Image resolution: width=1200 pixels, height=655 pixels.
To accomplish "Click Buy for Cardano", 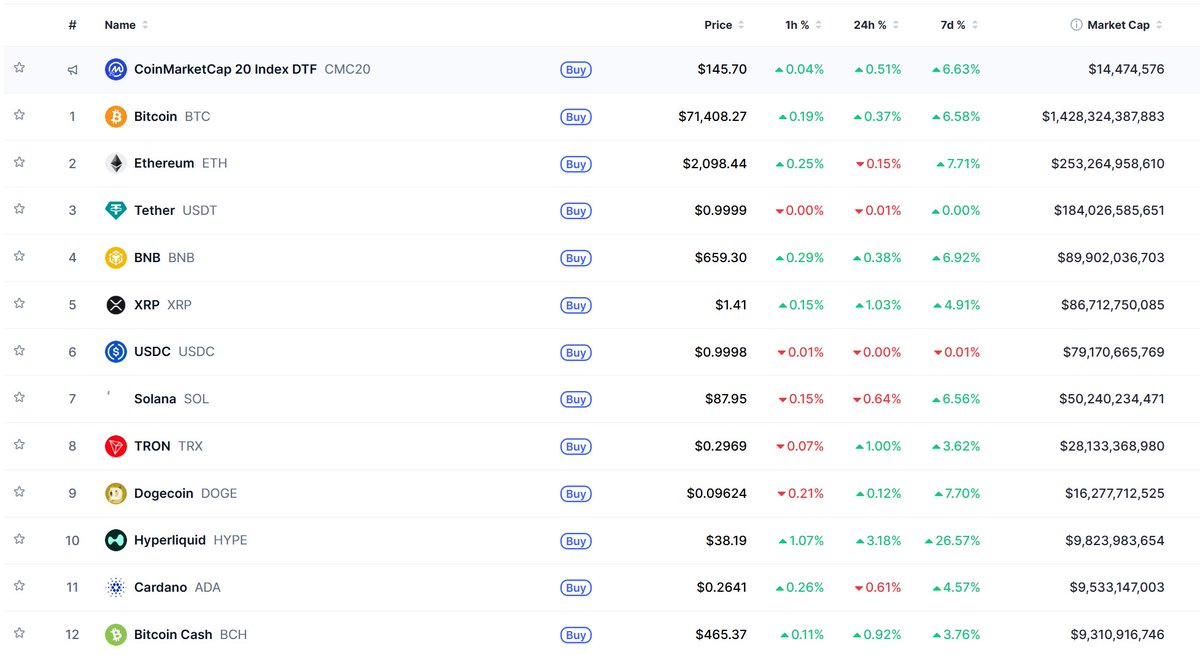I will [x=576, y=587].
